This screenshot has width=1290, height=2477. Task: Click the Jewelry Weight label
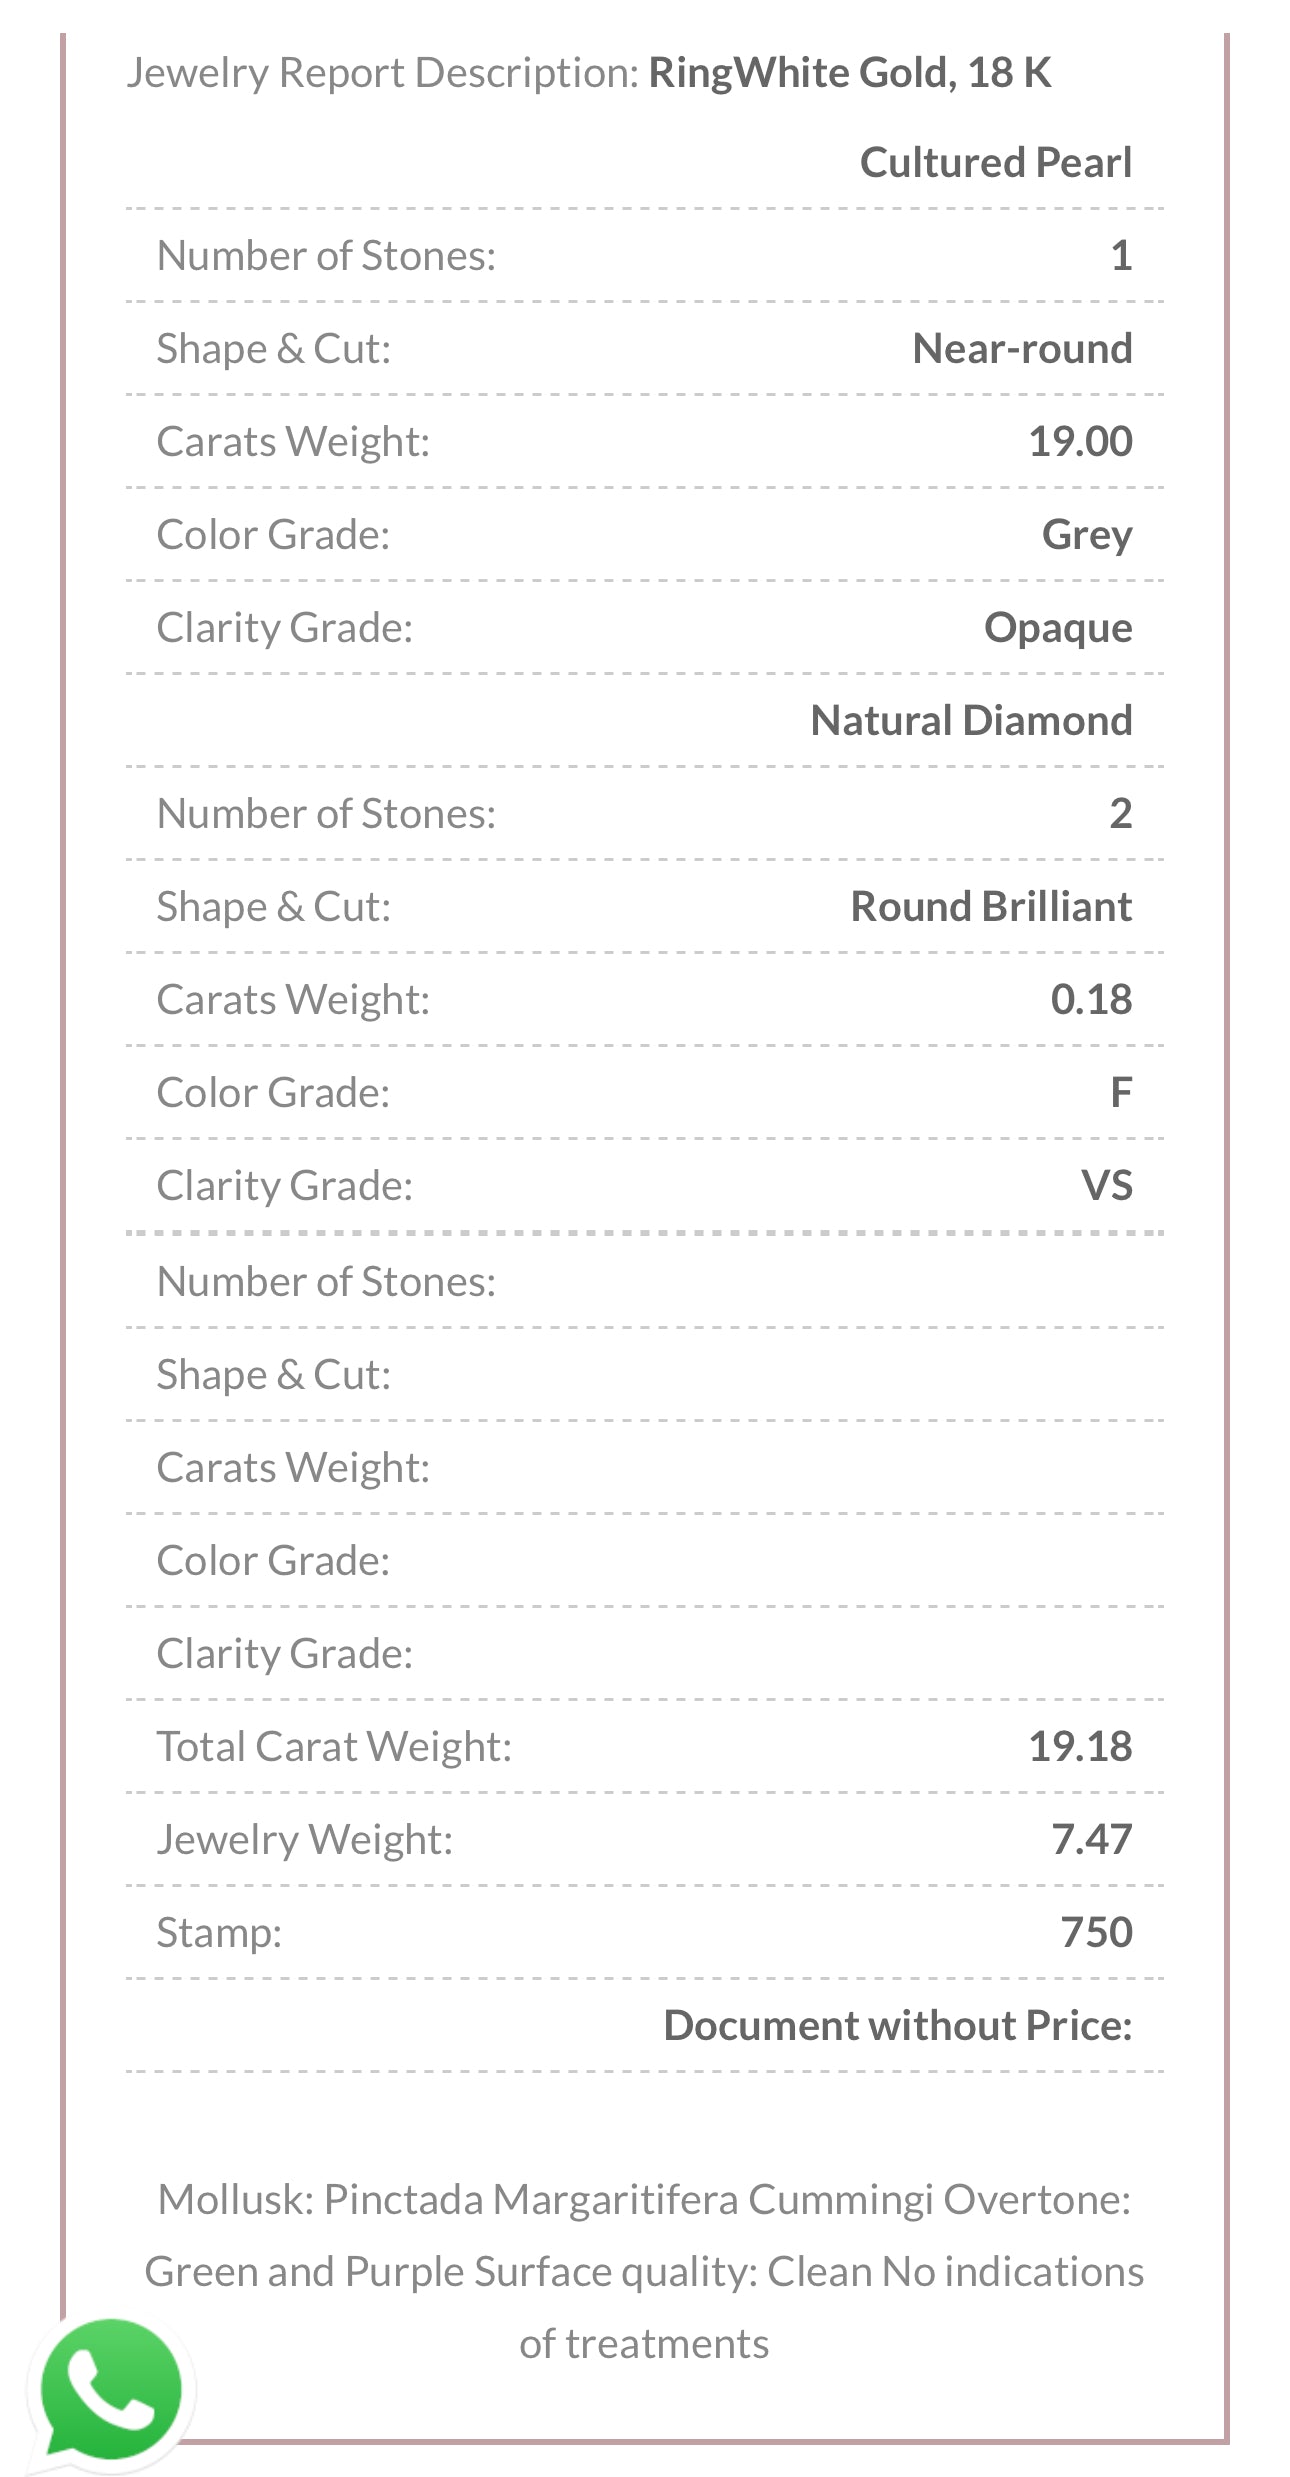click(305, 1840)
